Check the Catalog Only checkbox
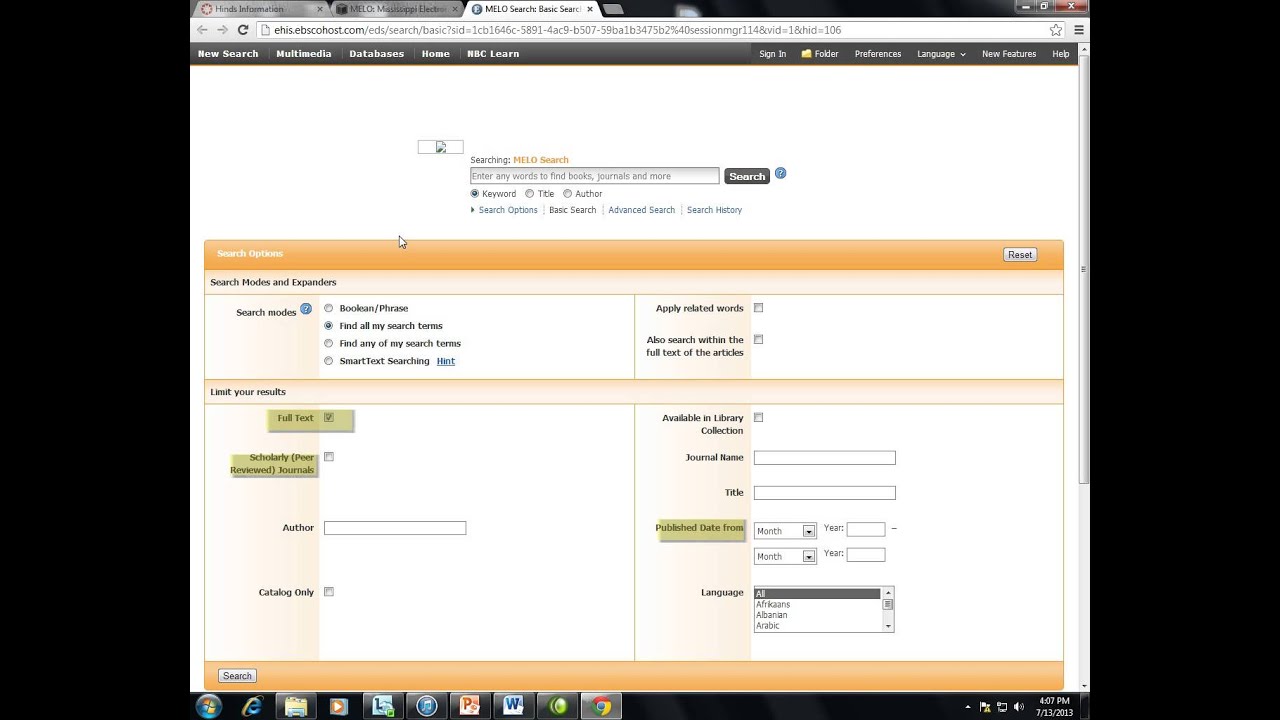Screen dimensions: 1280x720 click(x=328, y=592)
